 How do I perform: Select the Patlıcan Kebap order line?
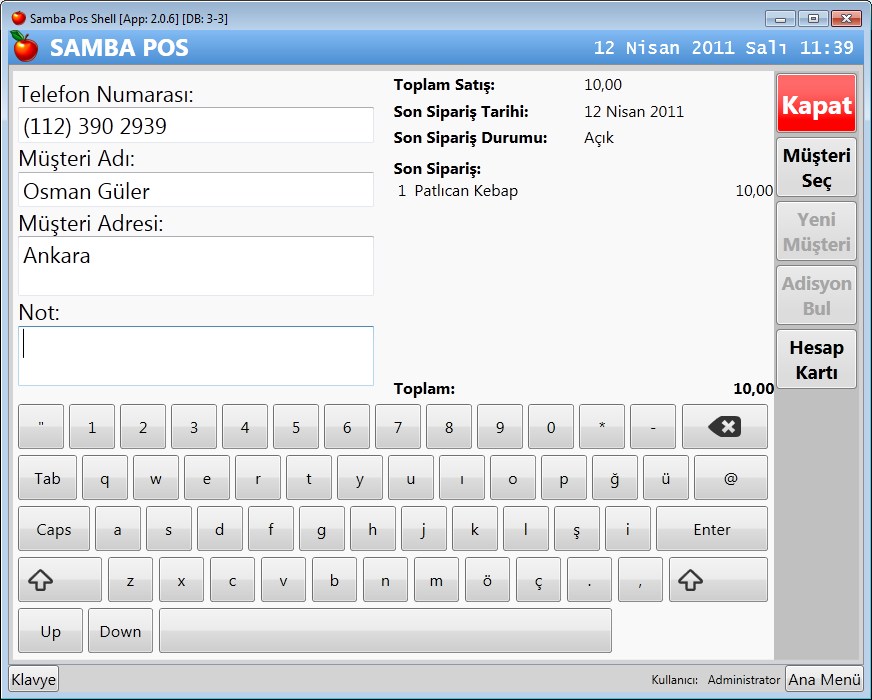[x=584, y=191]
